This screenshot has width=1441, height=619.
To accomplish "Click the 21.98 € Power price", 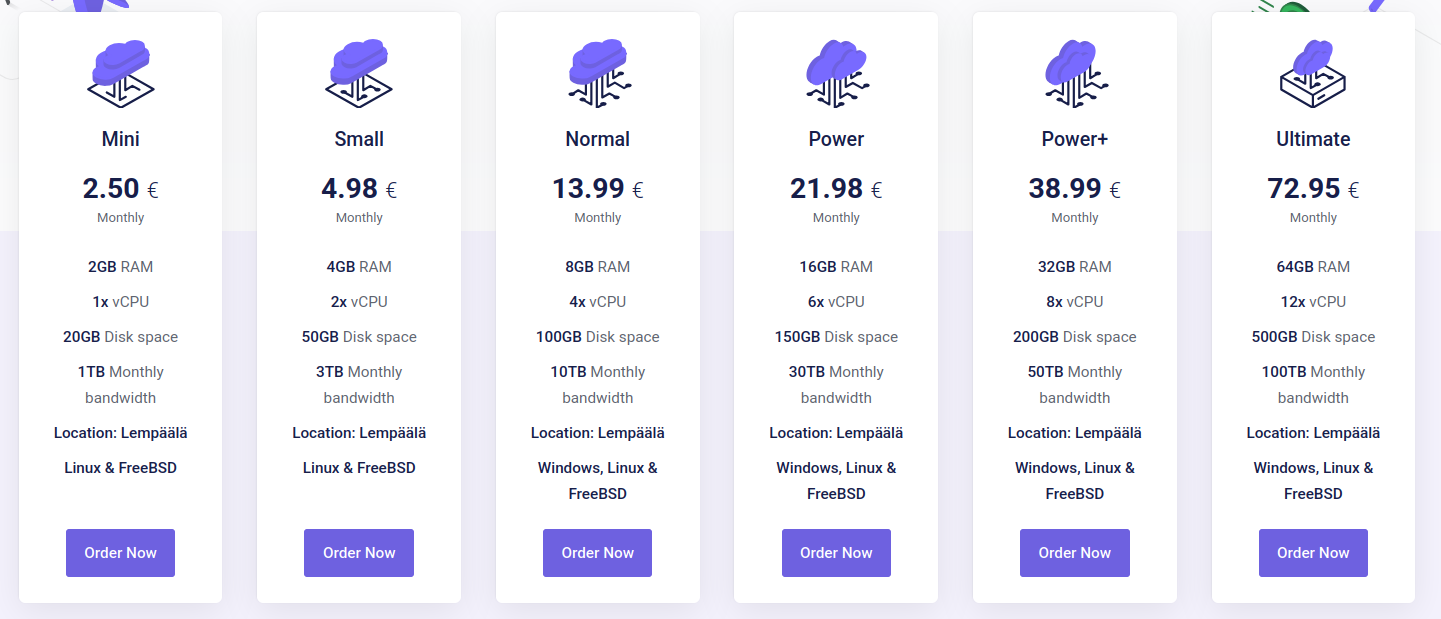I will [x=836, y=188].
